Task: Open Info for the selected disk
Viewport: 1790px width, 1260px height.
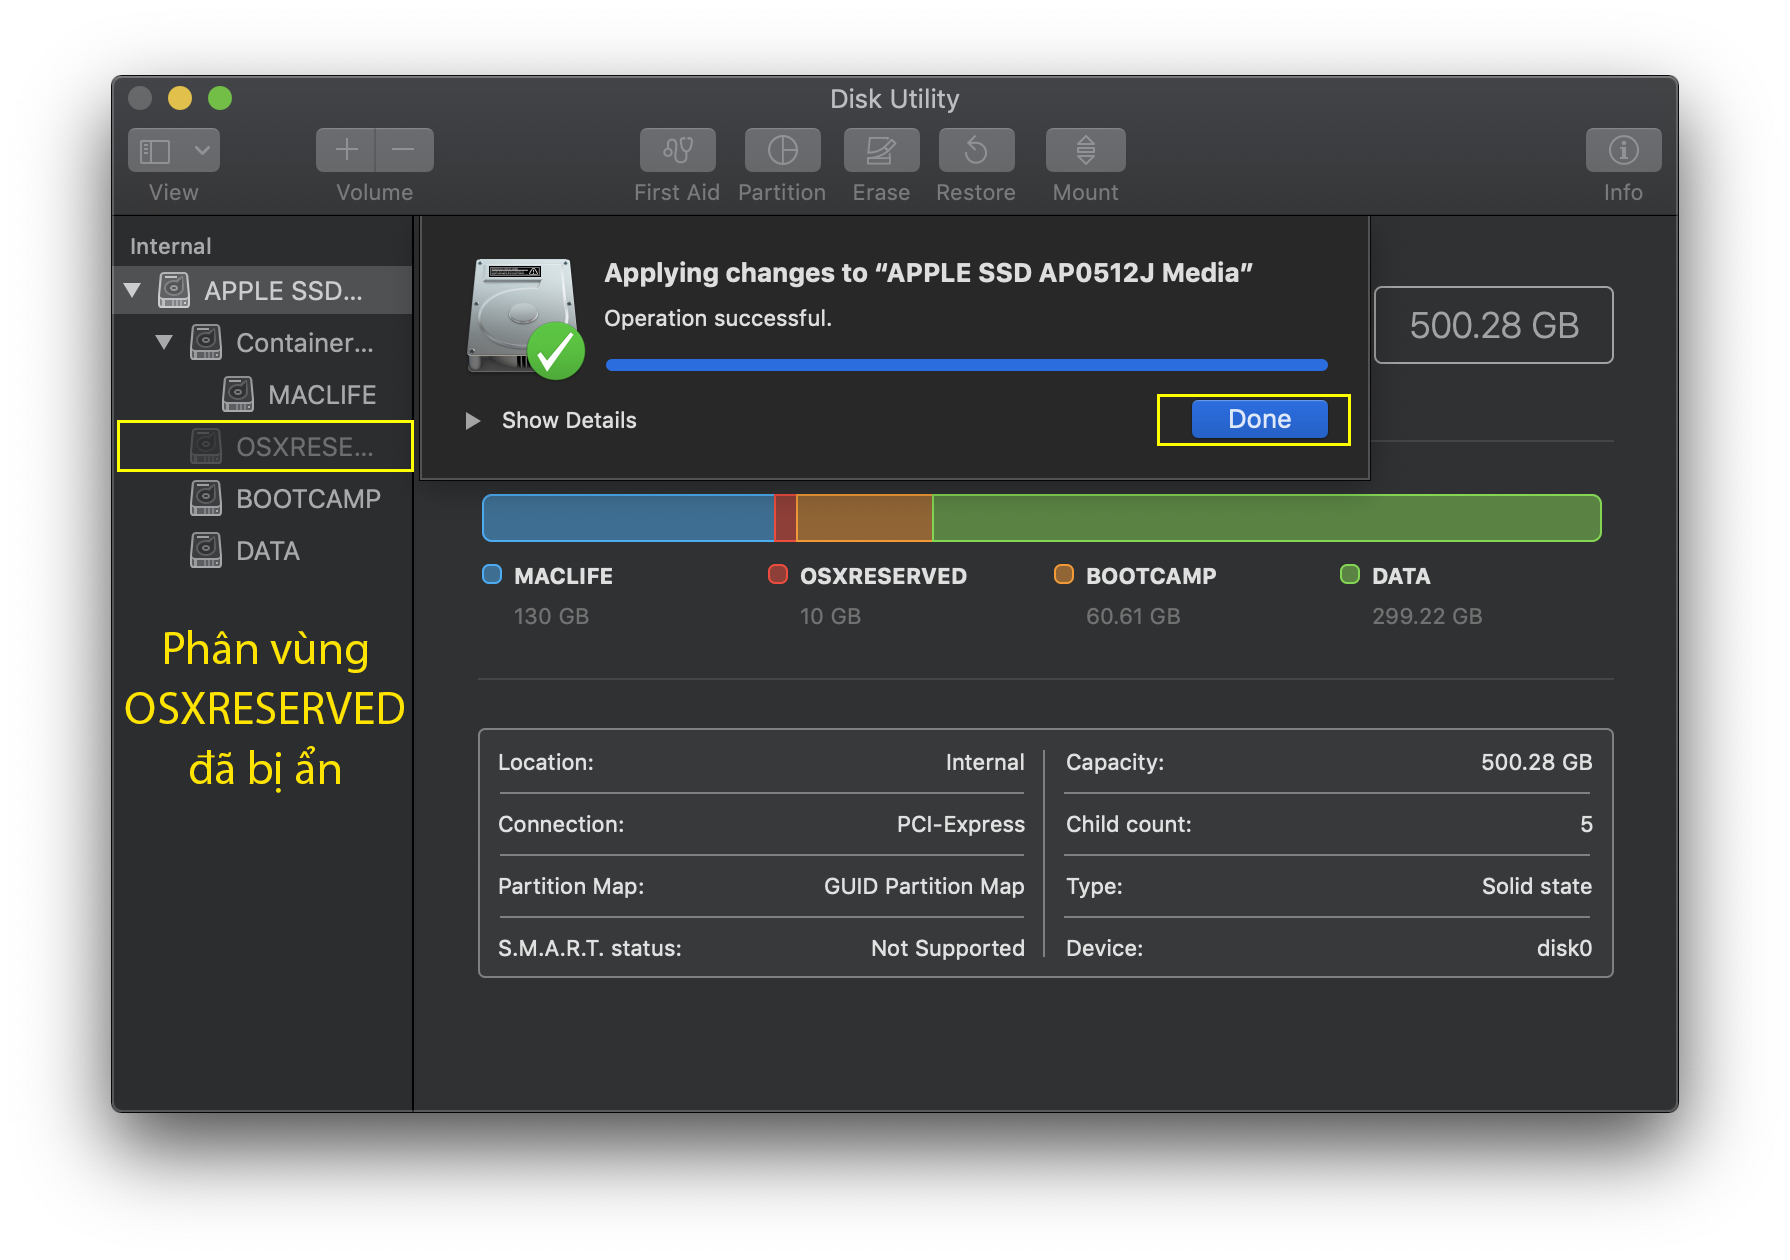Action: (x=1623, y=150)
